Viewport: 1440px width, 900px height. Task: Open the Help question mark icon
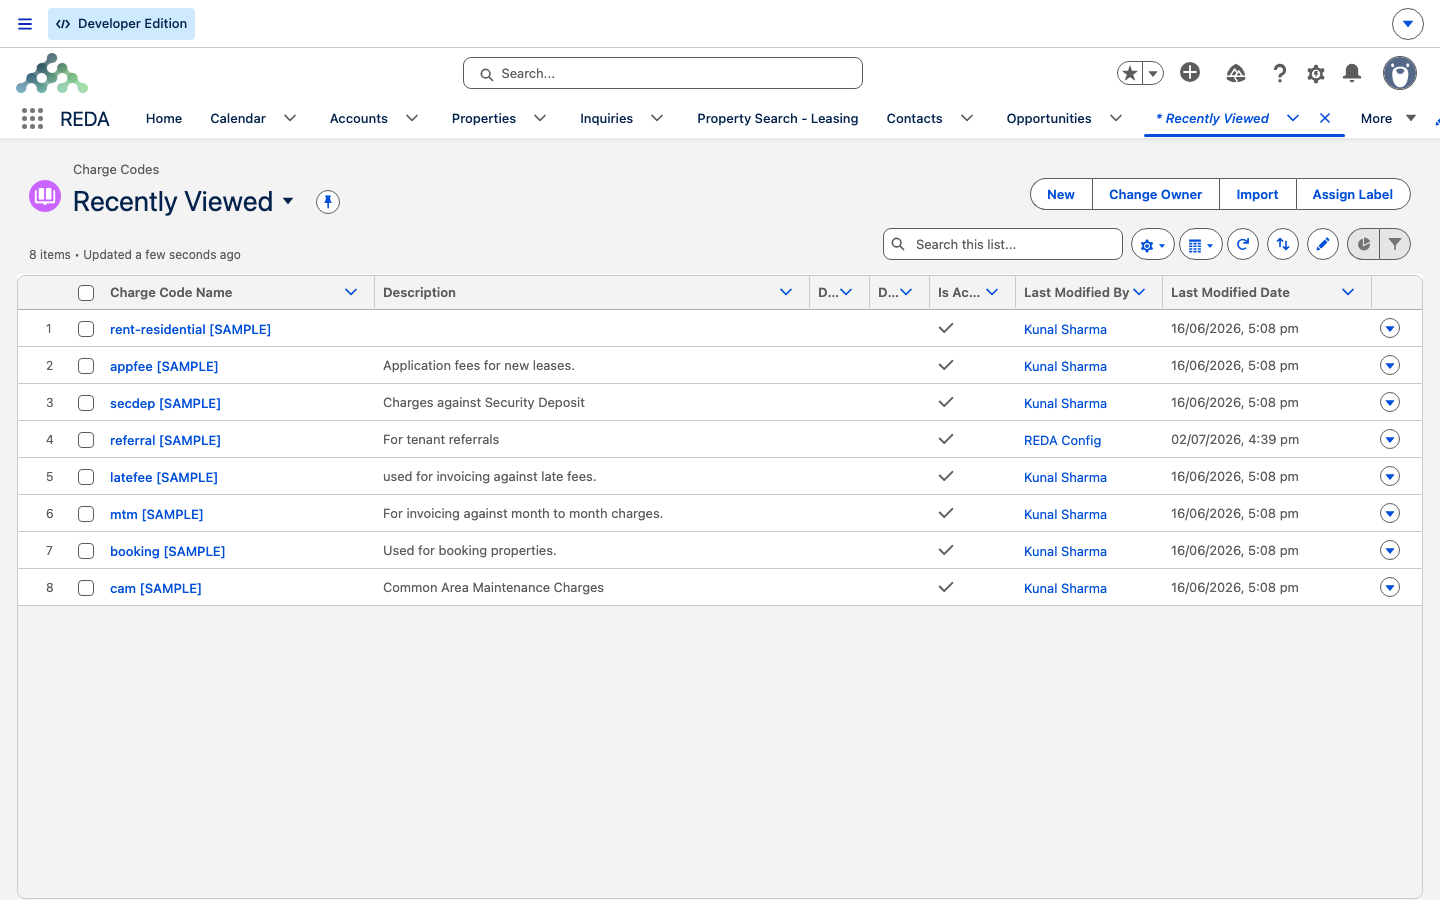pyautogui.click(x=1280, y=73)
